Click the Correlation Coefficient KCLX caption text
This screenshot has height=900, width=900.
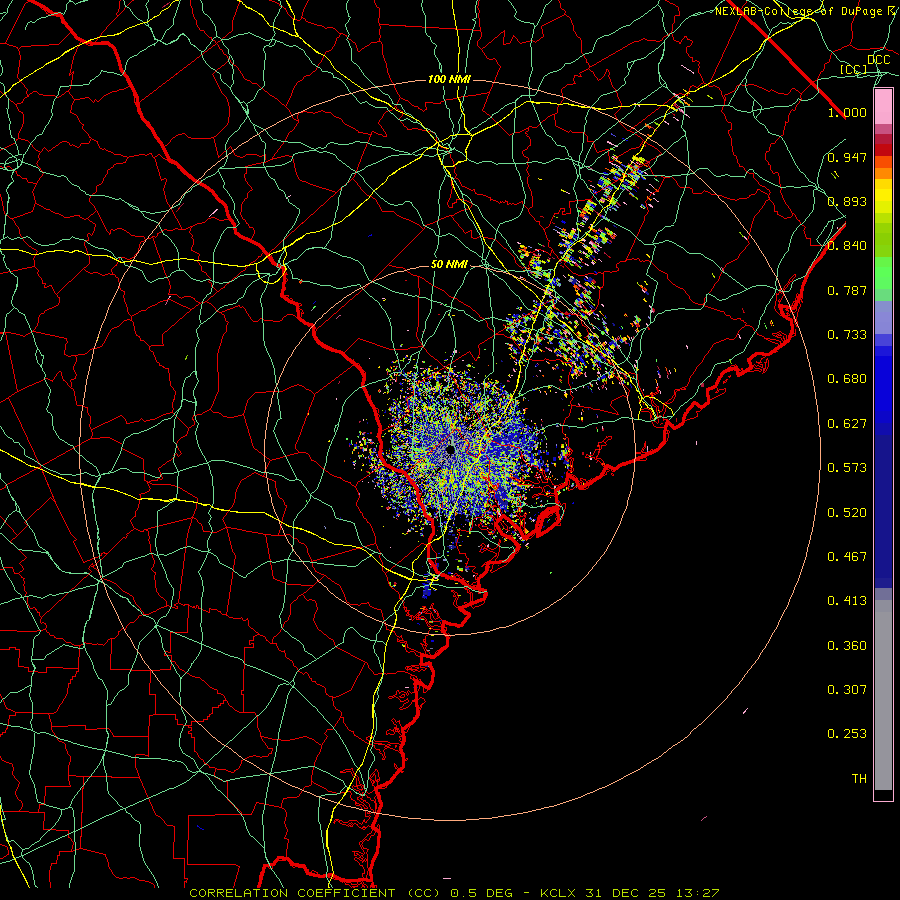pos(454,893)
